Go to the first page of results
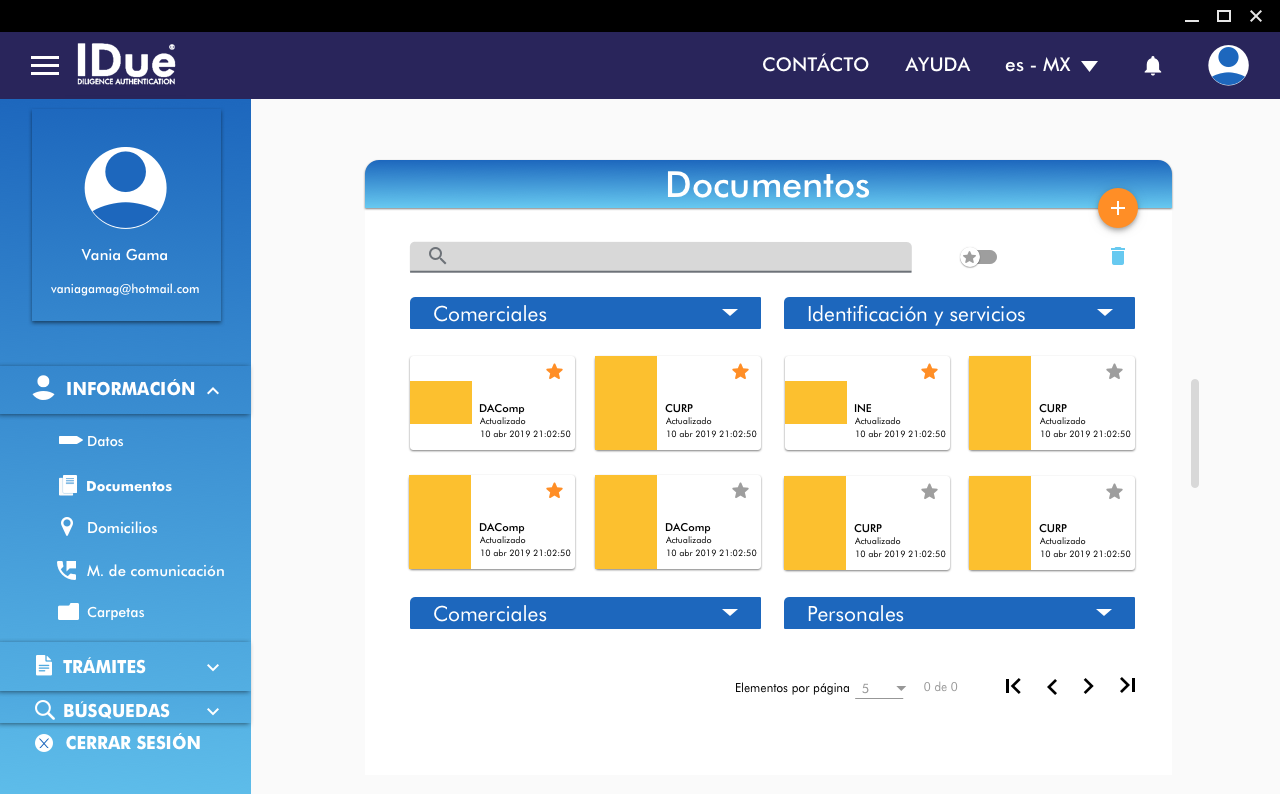 (1013, 686)
